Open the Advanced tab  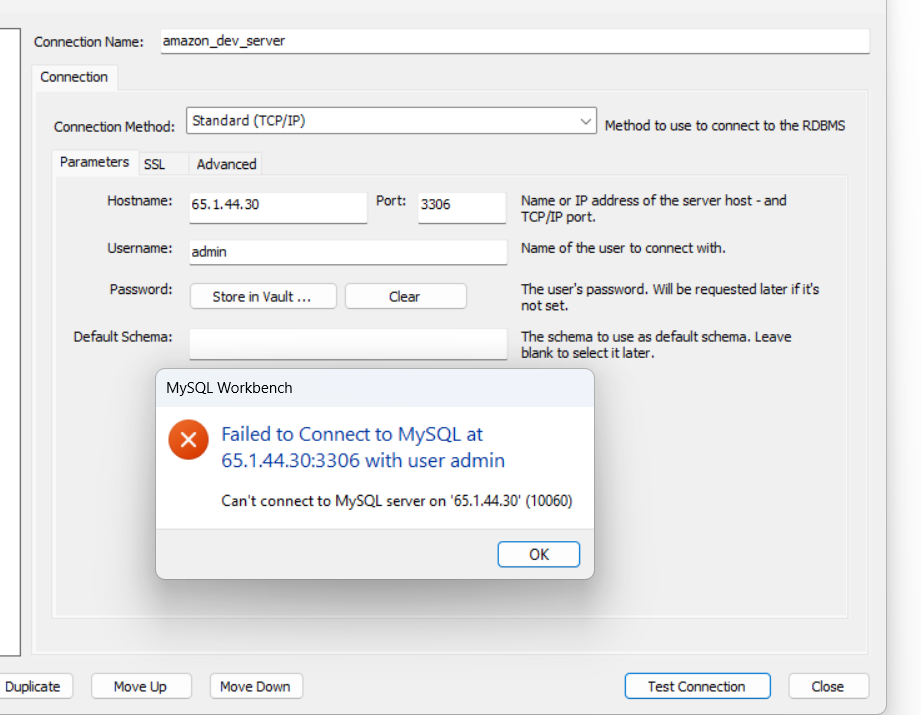(x=226, y=164)
